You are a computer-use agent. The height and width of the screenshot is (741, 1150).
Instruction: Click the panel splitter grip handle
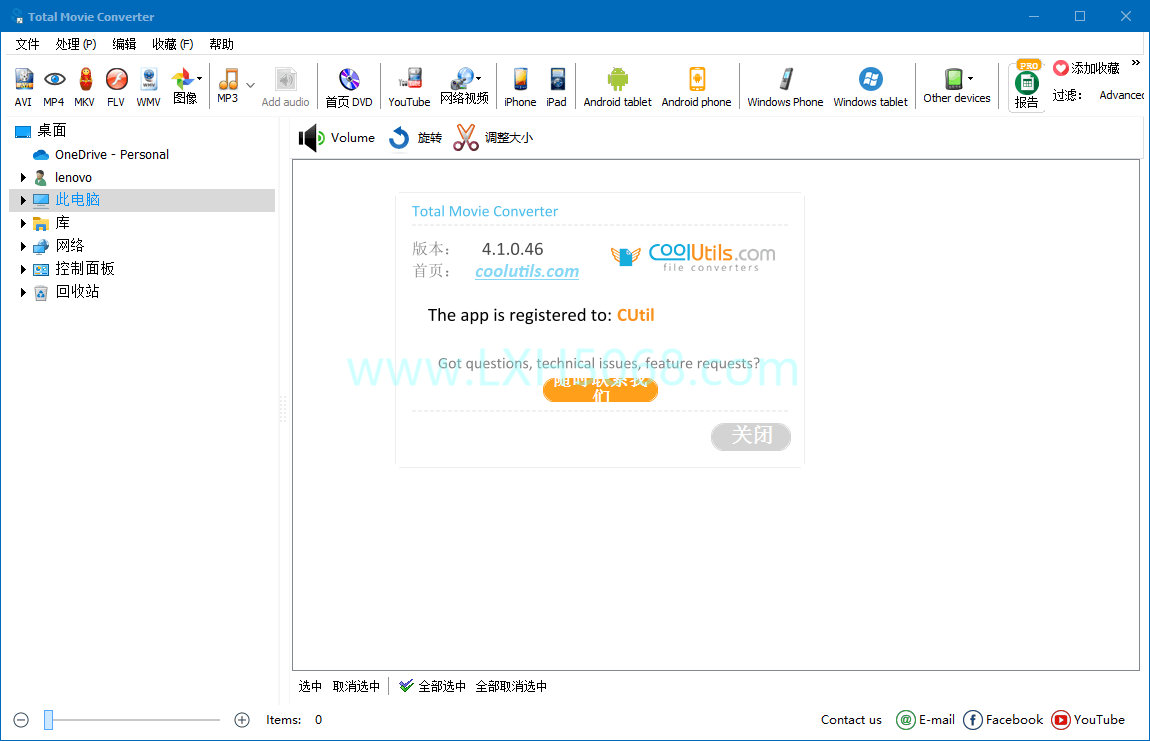[x=283, y=409]
